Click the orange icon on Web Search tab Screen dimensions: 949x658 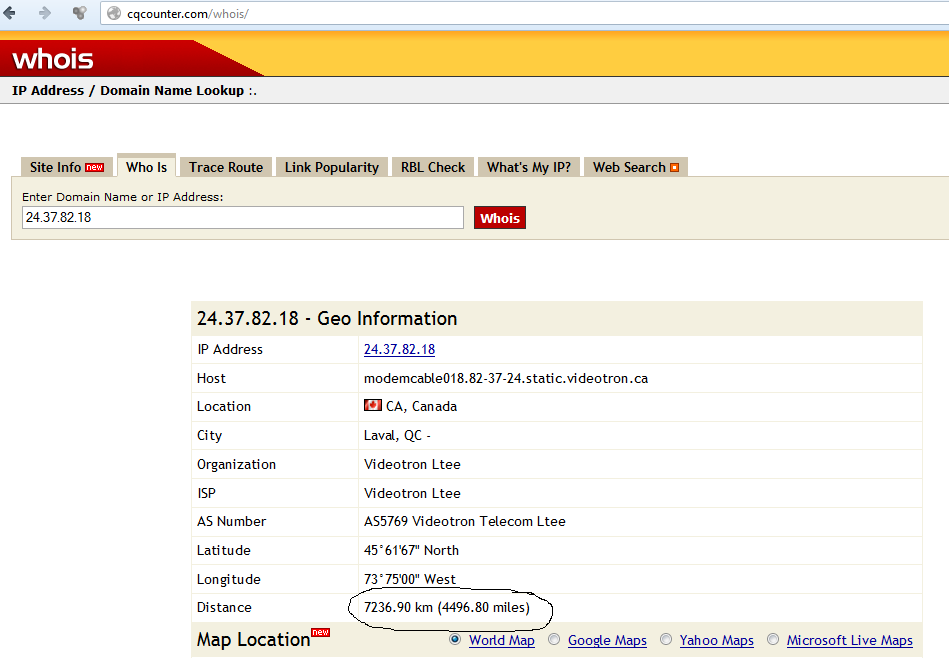point(674,168)
